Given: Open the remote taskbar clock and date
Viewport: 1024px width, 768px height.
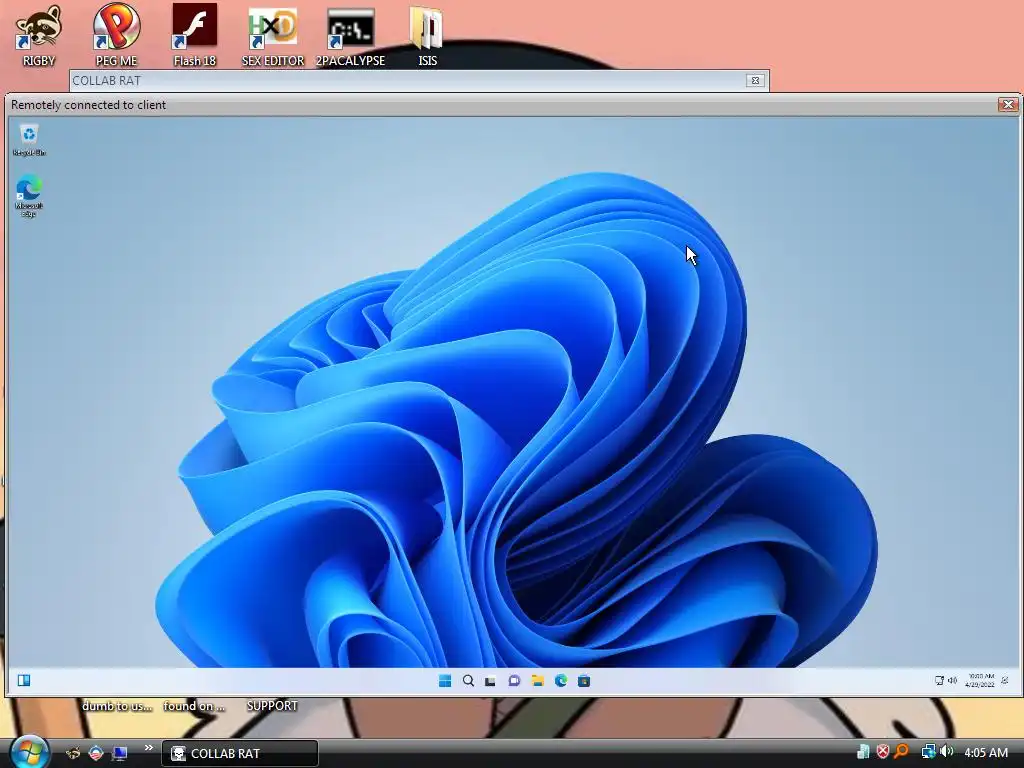Looking at the screenshot, I should pos(980,680).
